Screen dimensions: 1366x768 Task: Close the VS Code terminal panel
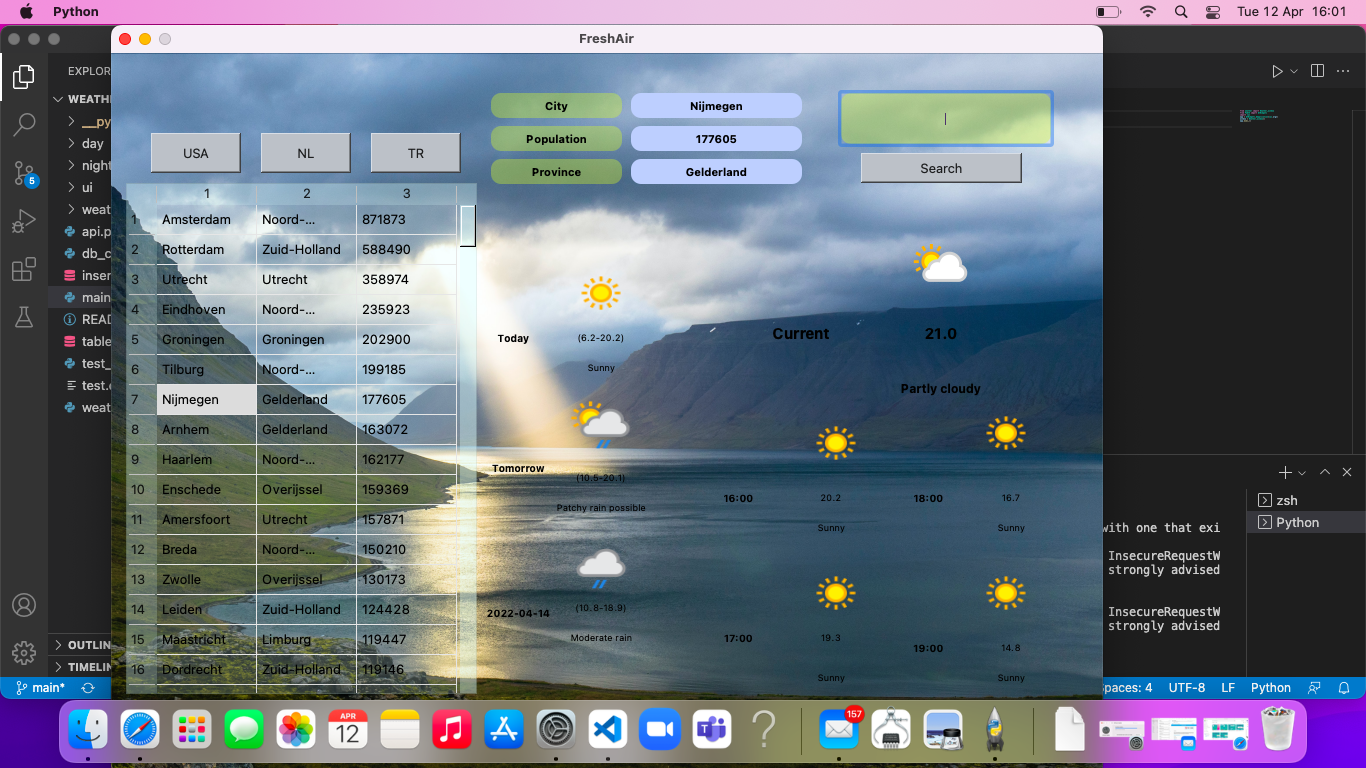(x=1348, y=472)
